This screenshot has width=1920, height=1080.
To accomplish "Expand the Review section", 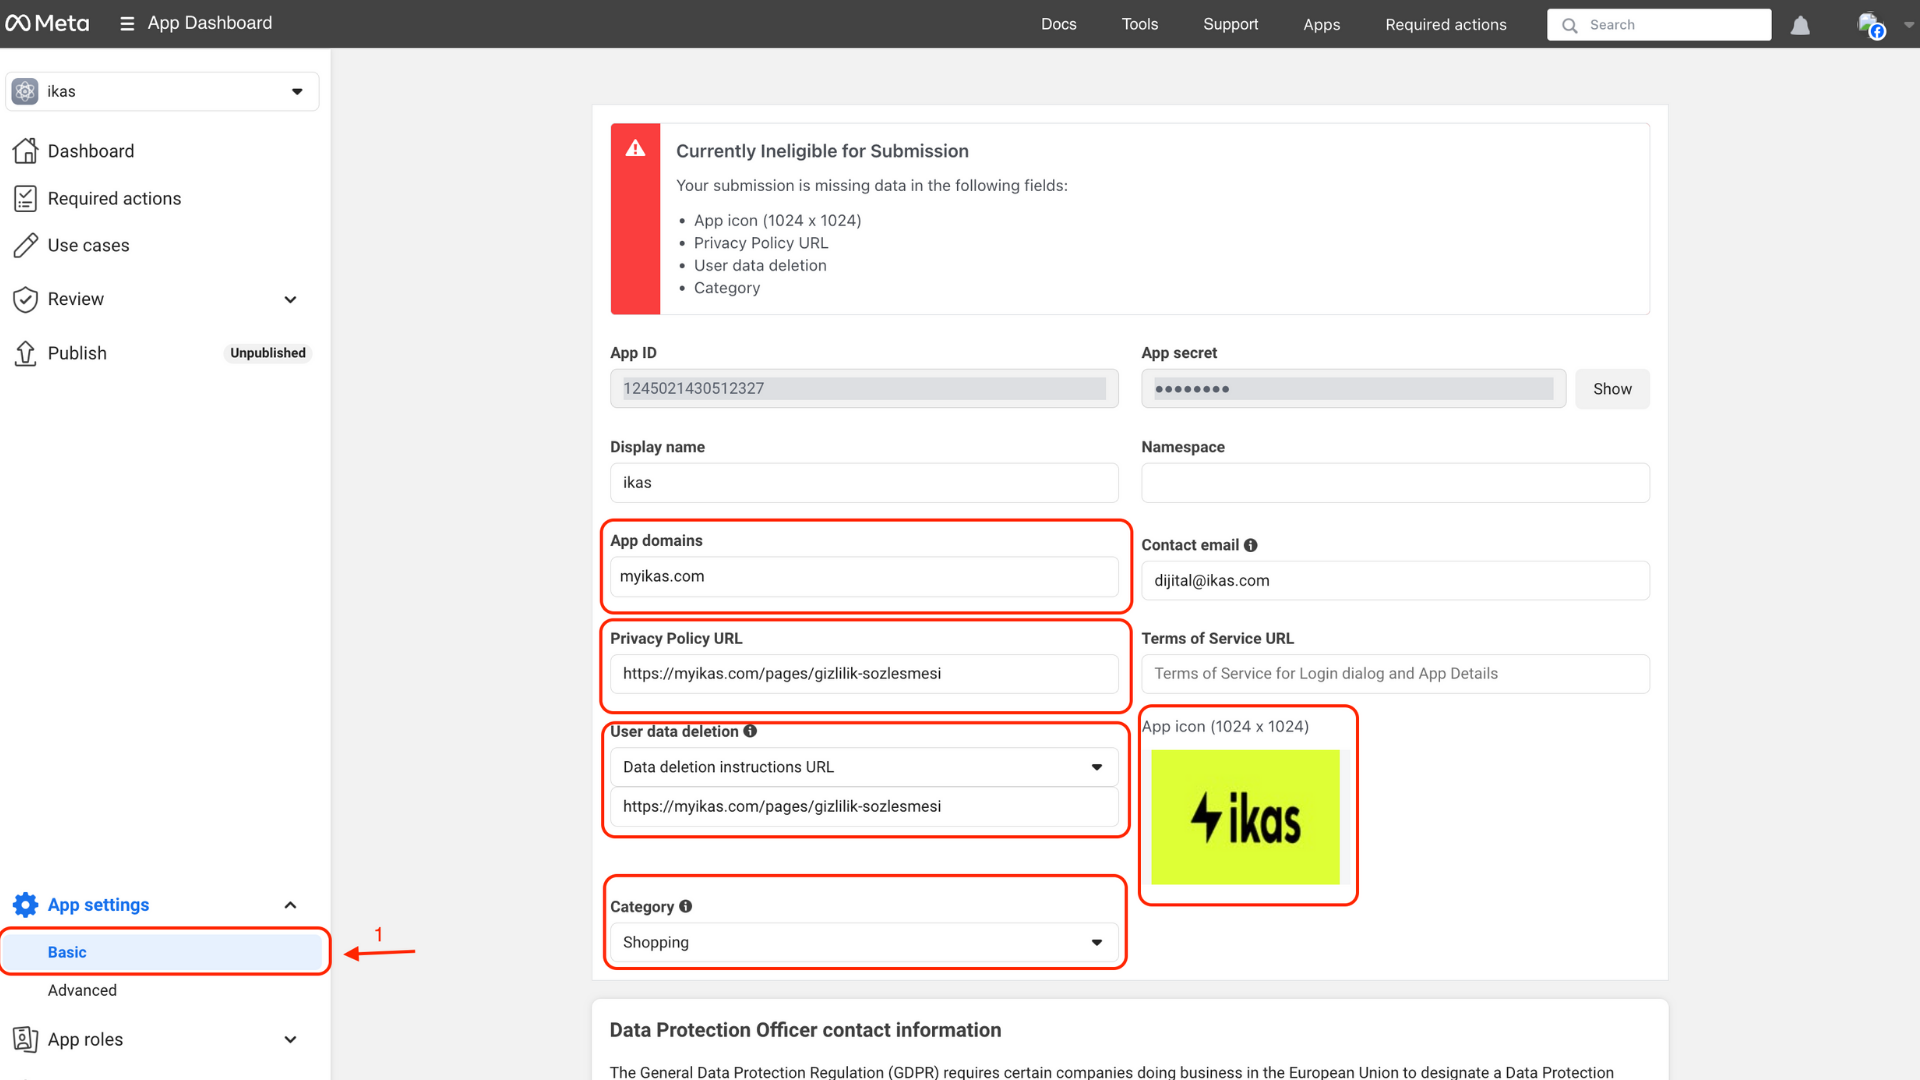I will [290, 299].
